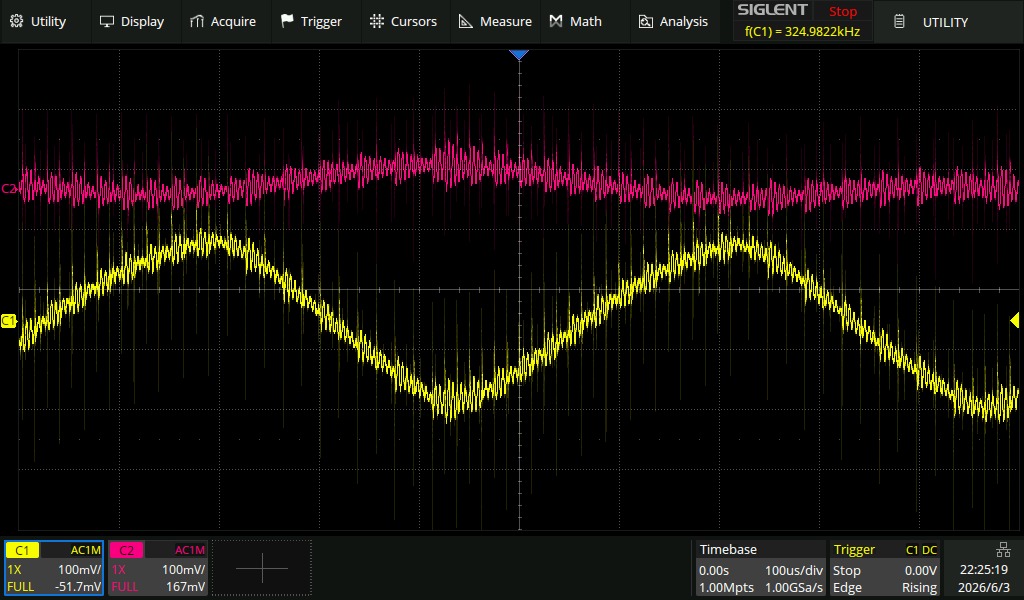This screenshot has height=600, width=1024.
Task: Click the 1.00GSa/s sample rate value
Action: click(x=793, y=588)
